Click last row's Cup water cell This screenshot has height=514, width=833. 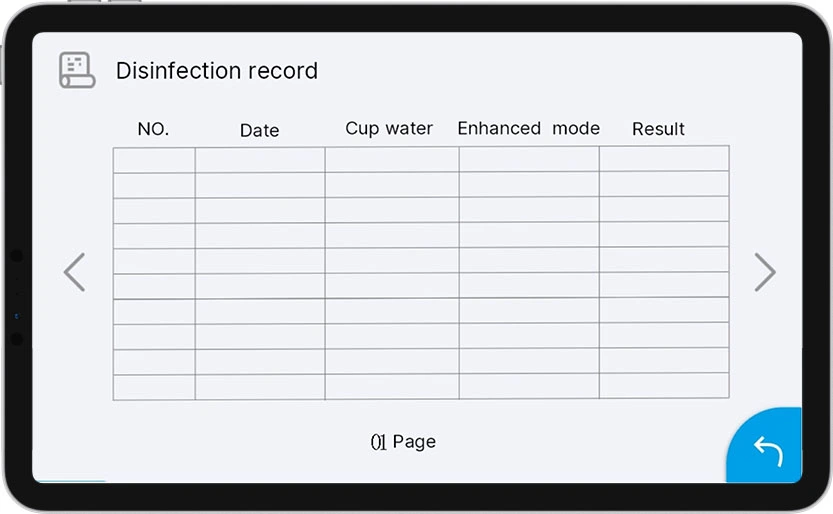392,387
